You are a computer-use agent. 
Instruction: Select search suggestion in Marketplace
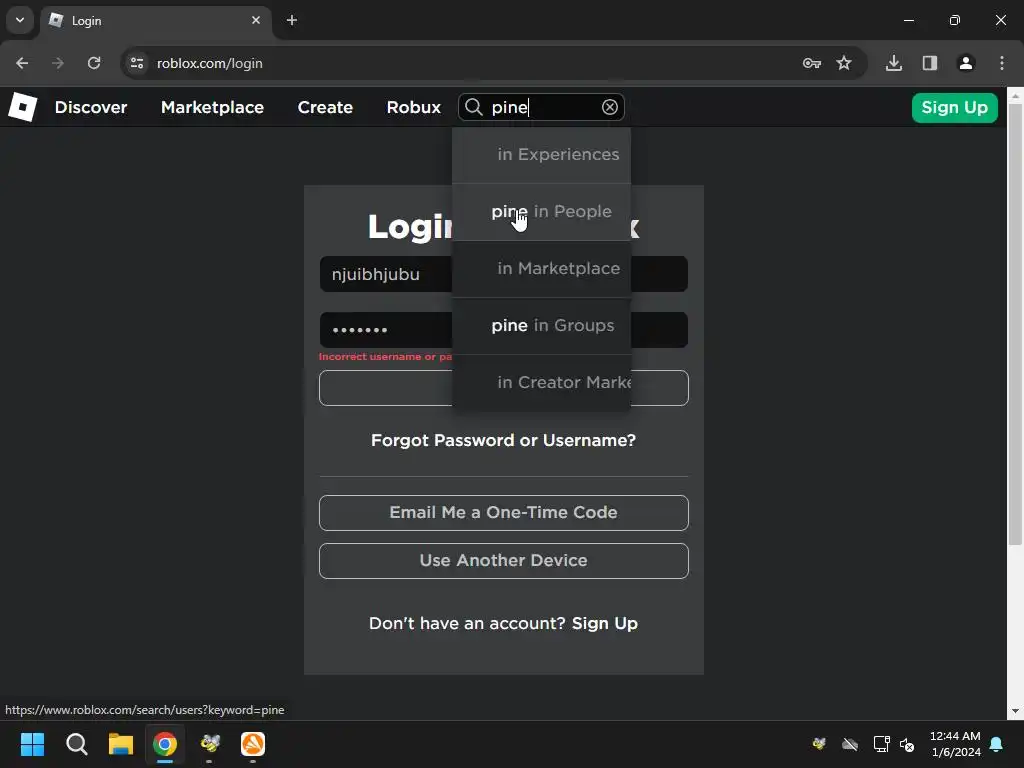pos(541,268)
